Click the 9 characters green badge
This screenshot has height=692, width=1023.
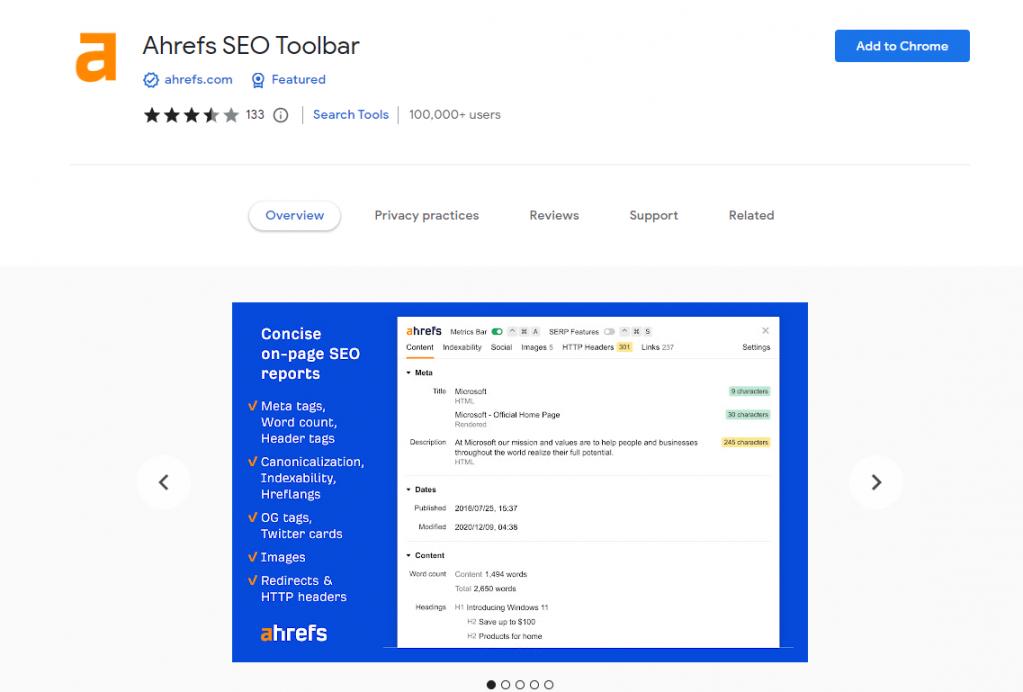tap(750, 391)
